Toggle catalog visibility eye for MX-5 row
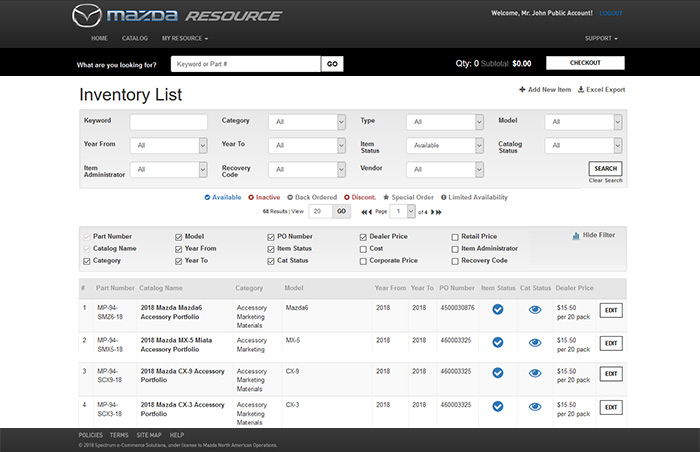Image resolution: width=700 pixels, height=452 pixels. tap(535, 342)
